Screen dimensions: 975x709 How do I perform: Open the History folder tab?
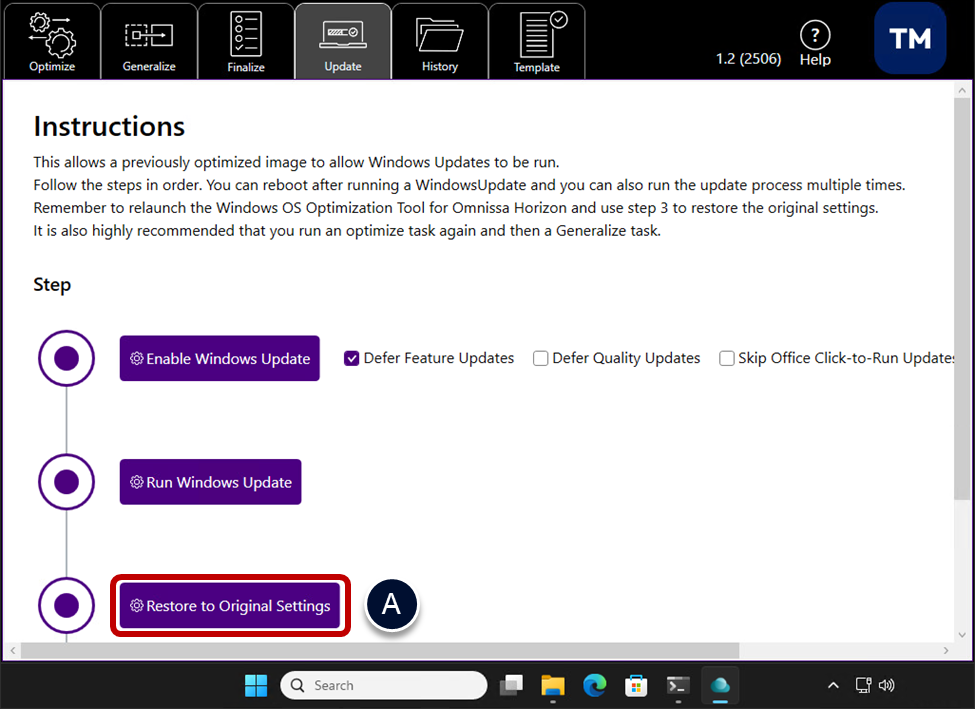coord(439,42)
